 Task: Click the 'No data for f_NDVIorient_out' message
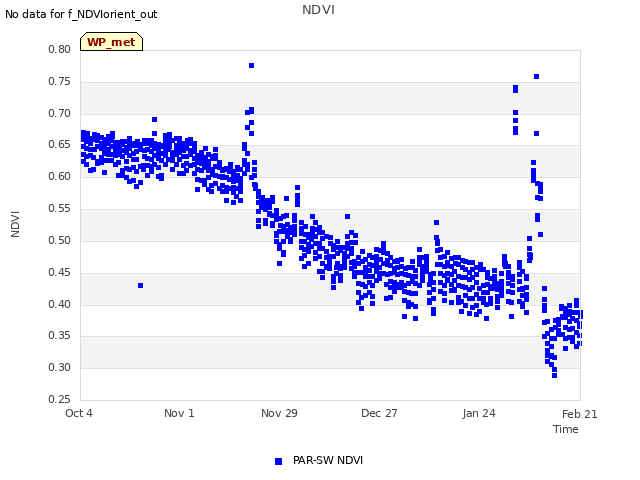[x=81, y=14]
